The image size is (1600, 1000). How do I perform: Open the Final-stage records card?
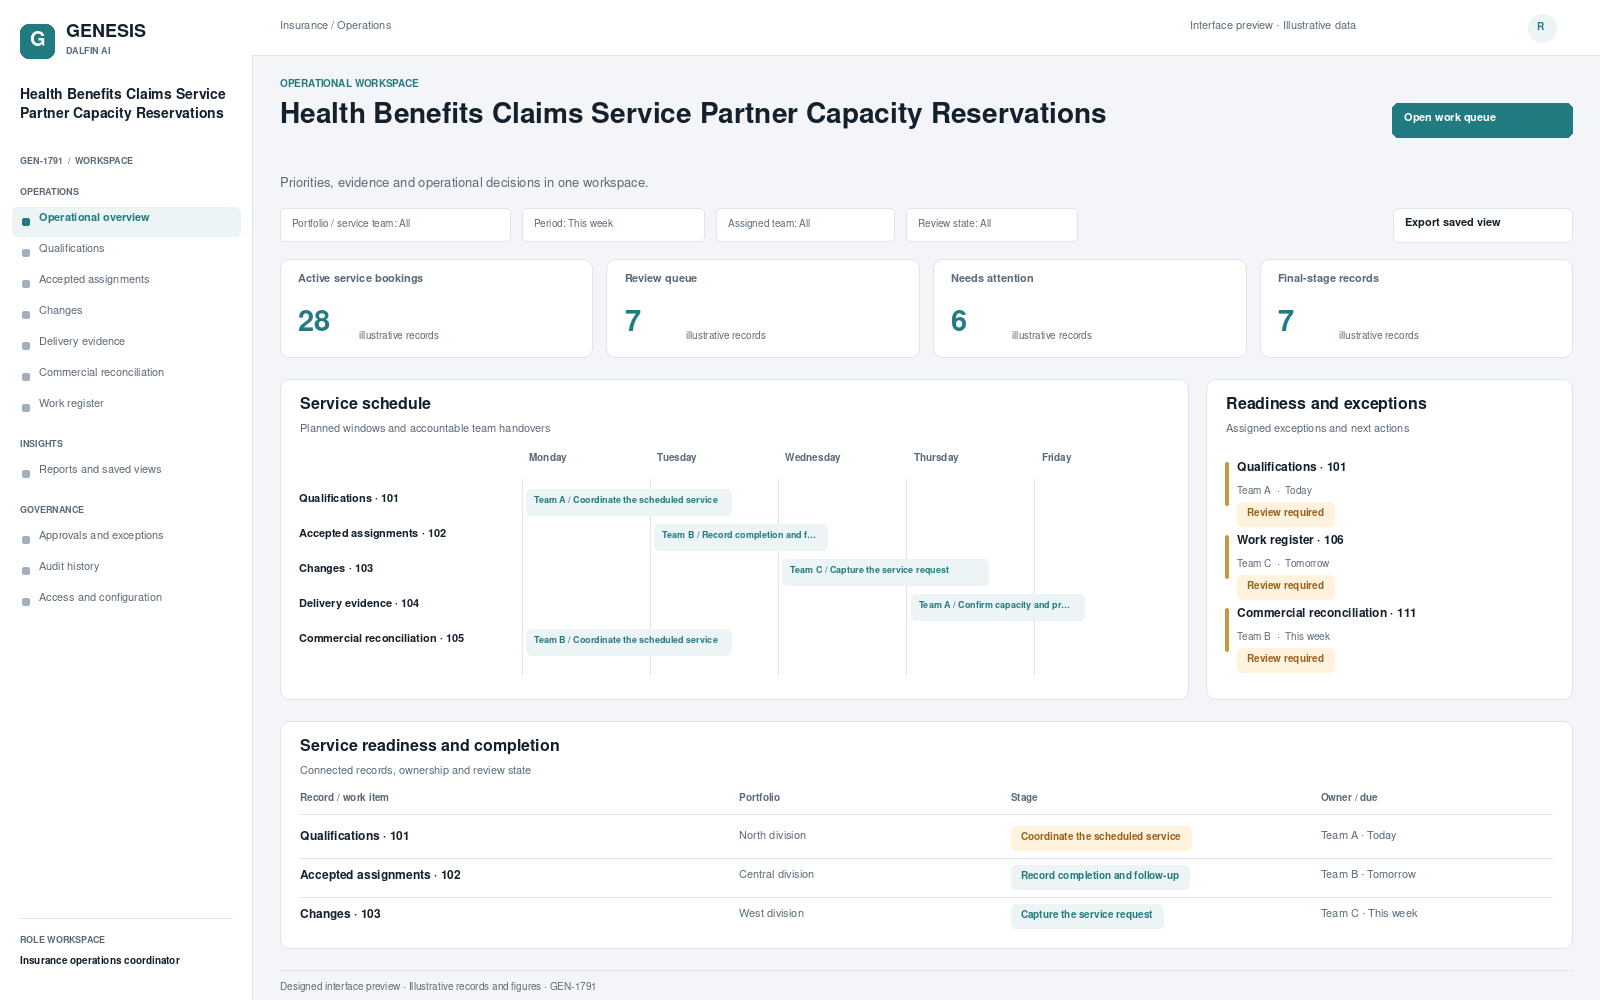click(x=1416, y=308)
